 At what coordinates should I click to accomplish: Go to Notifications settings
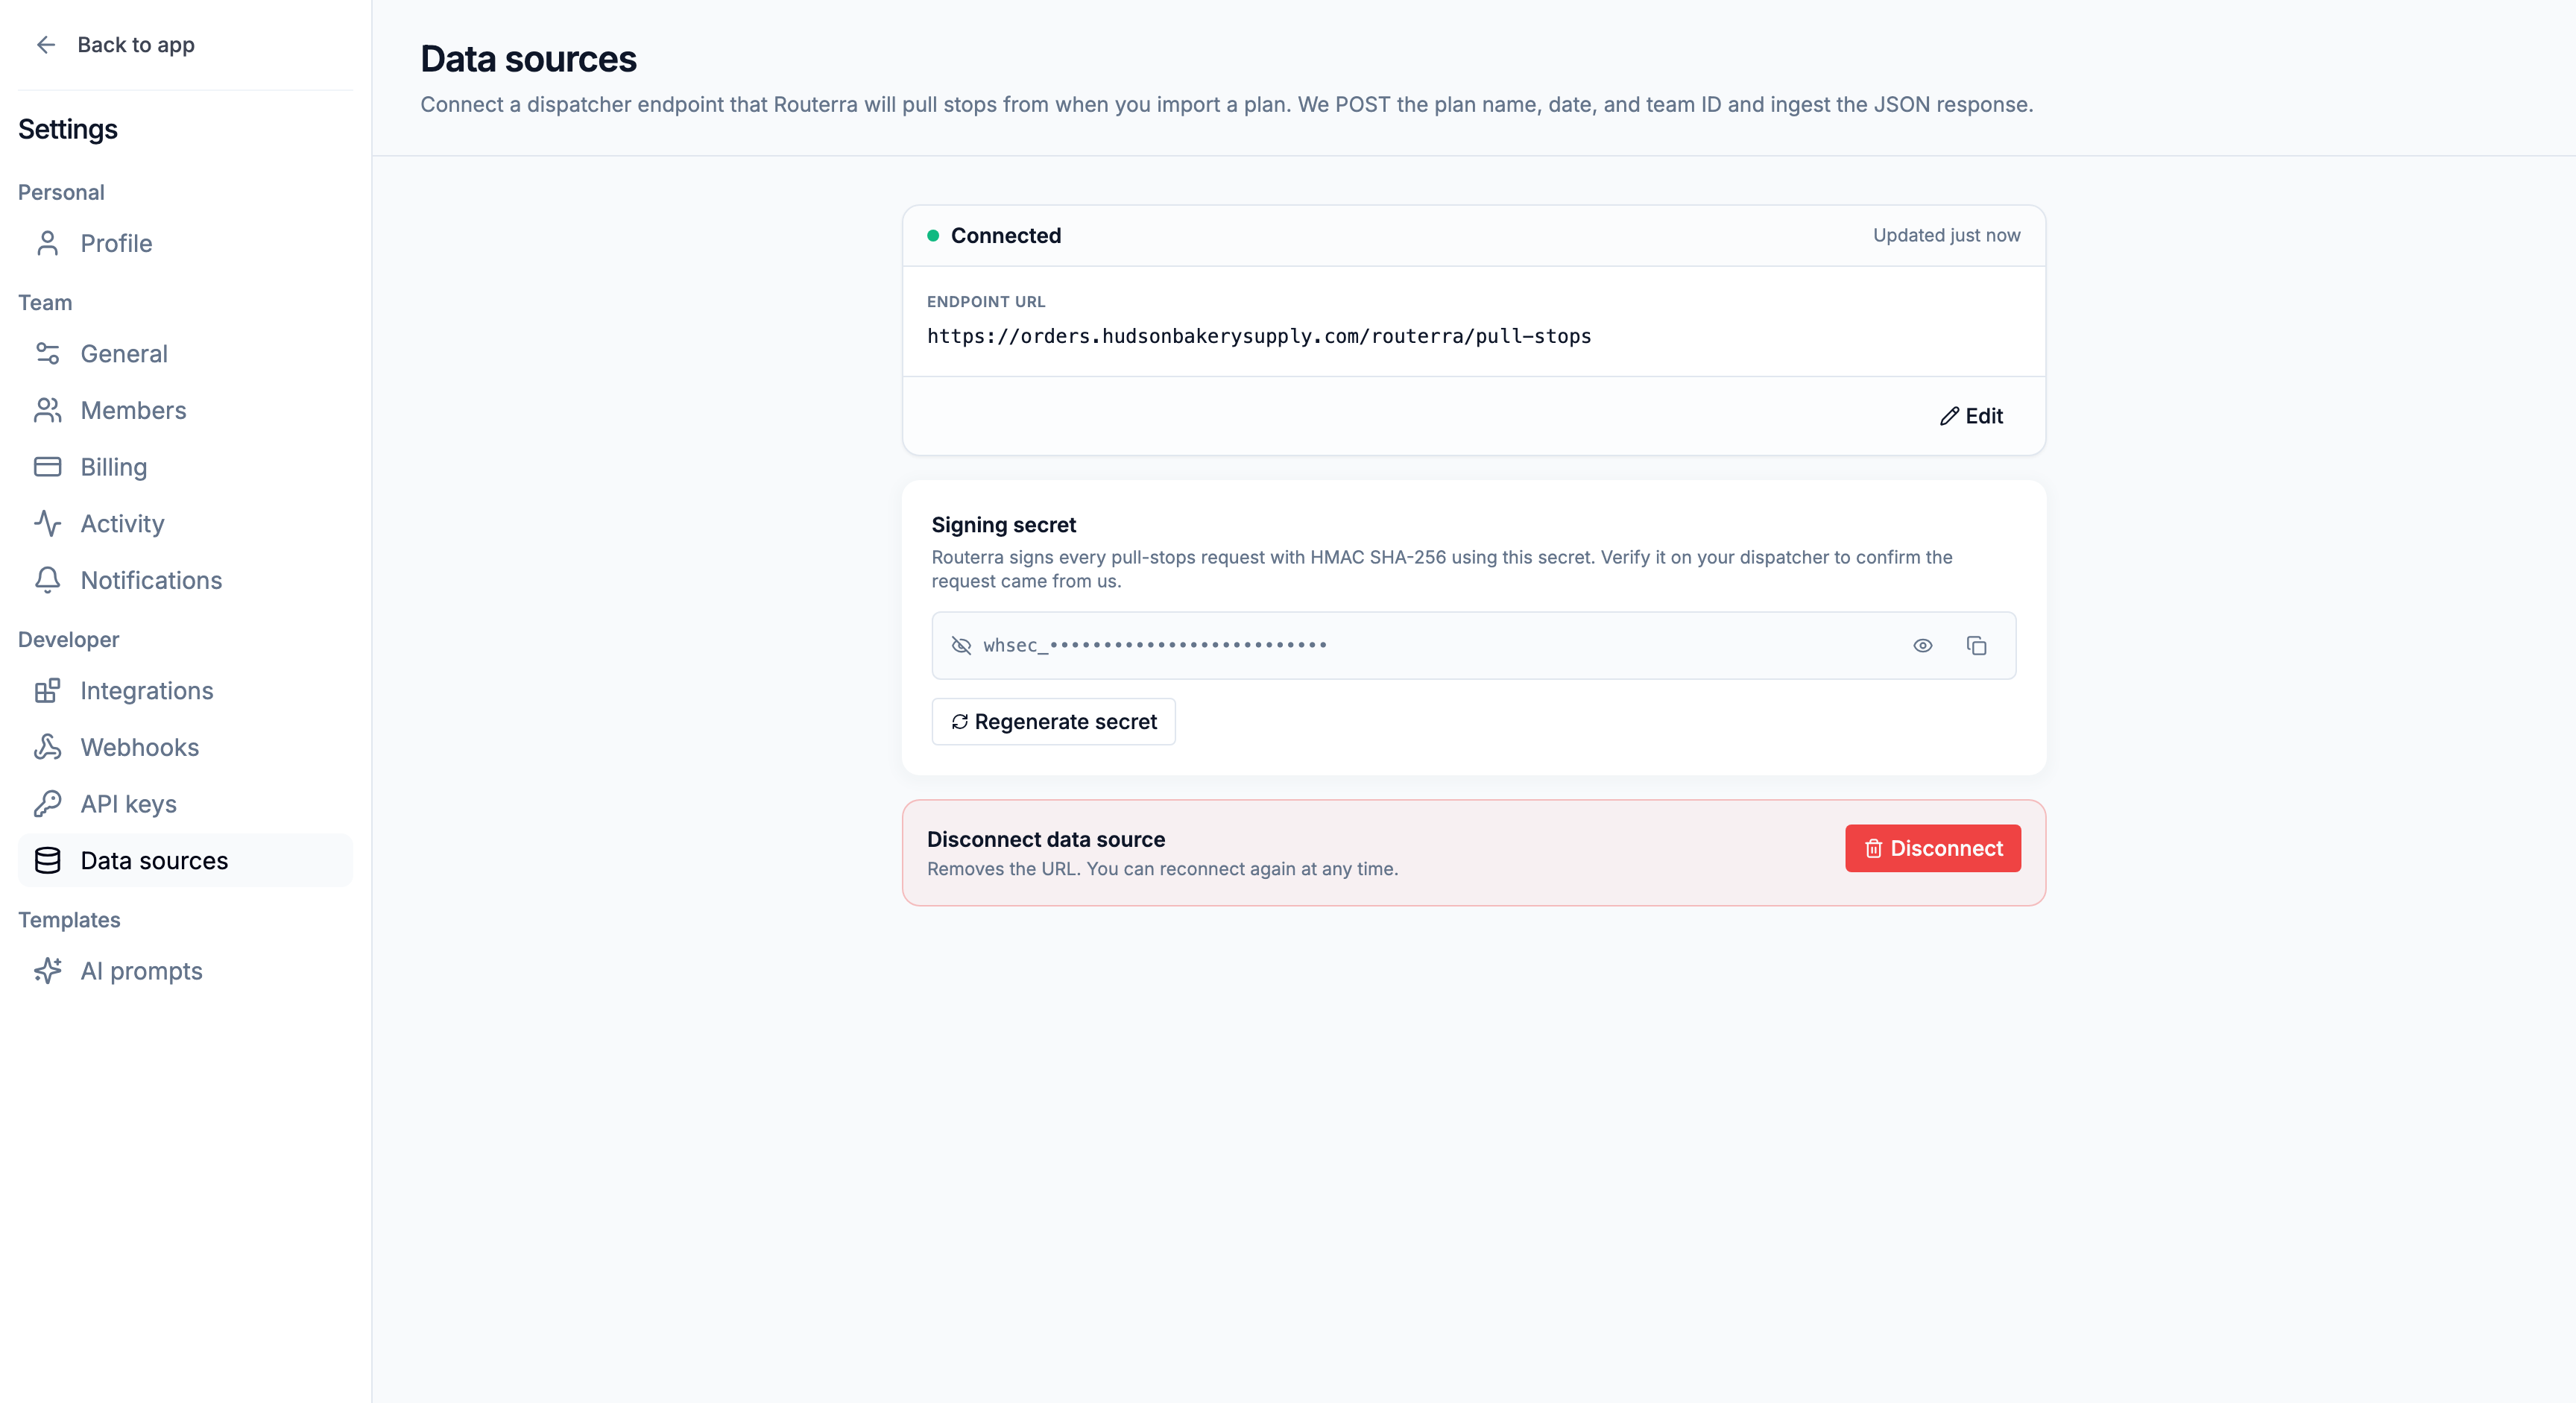tap(185, 580)
